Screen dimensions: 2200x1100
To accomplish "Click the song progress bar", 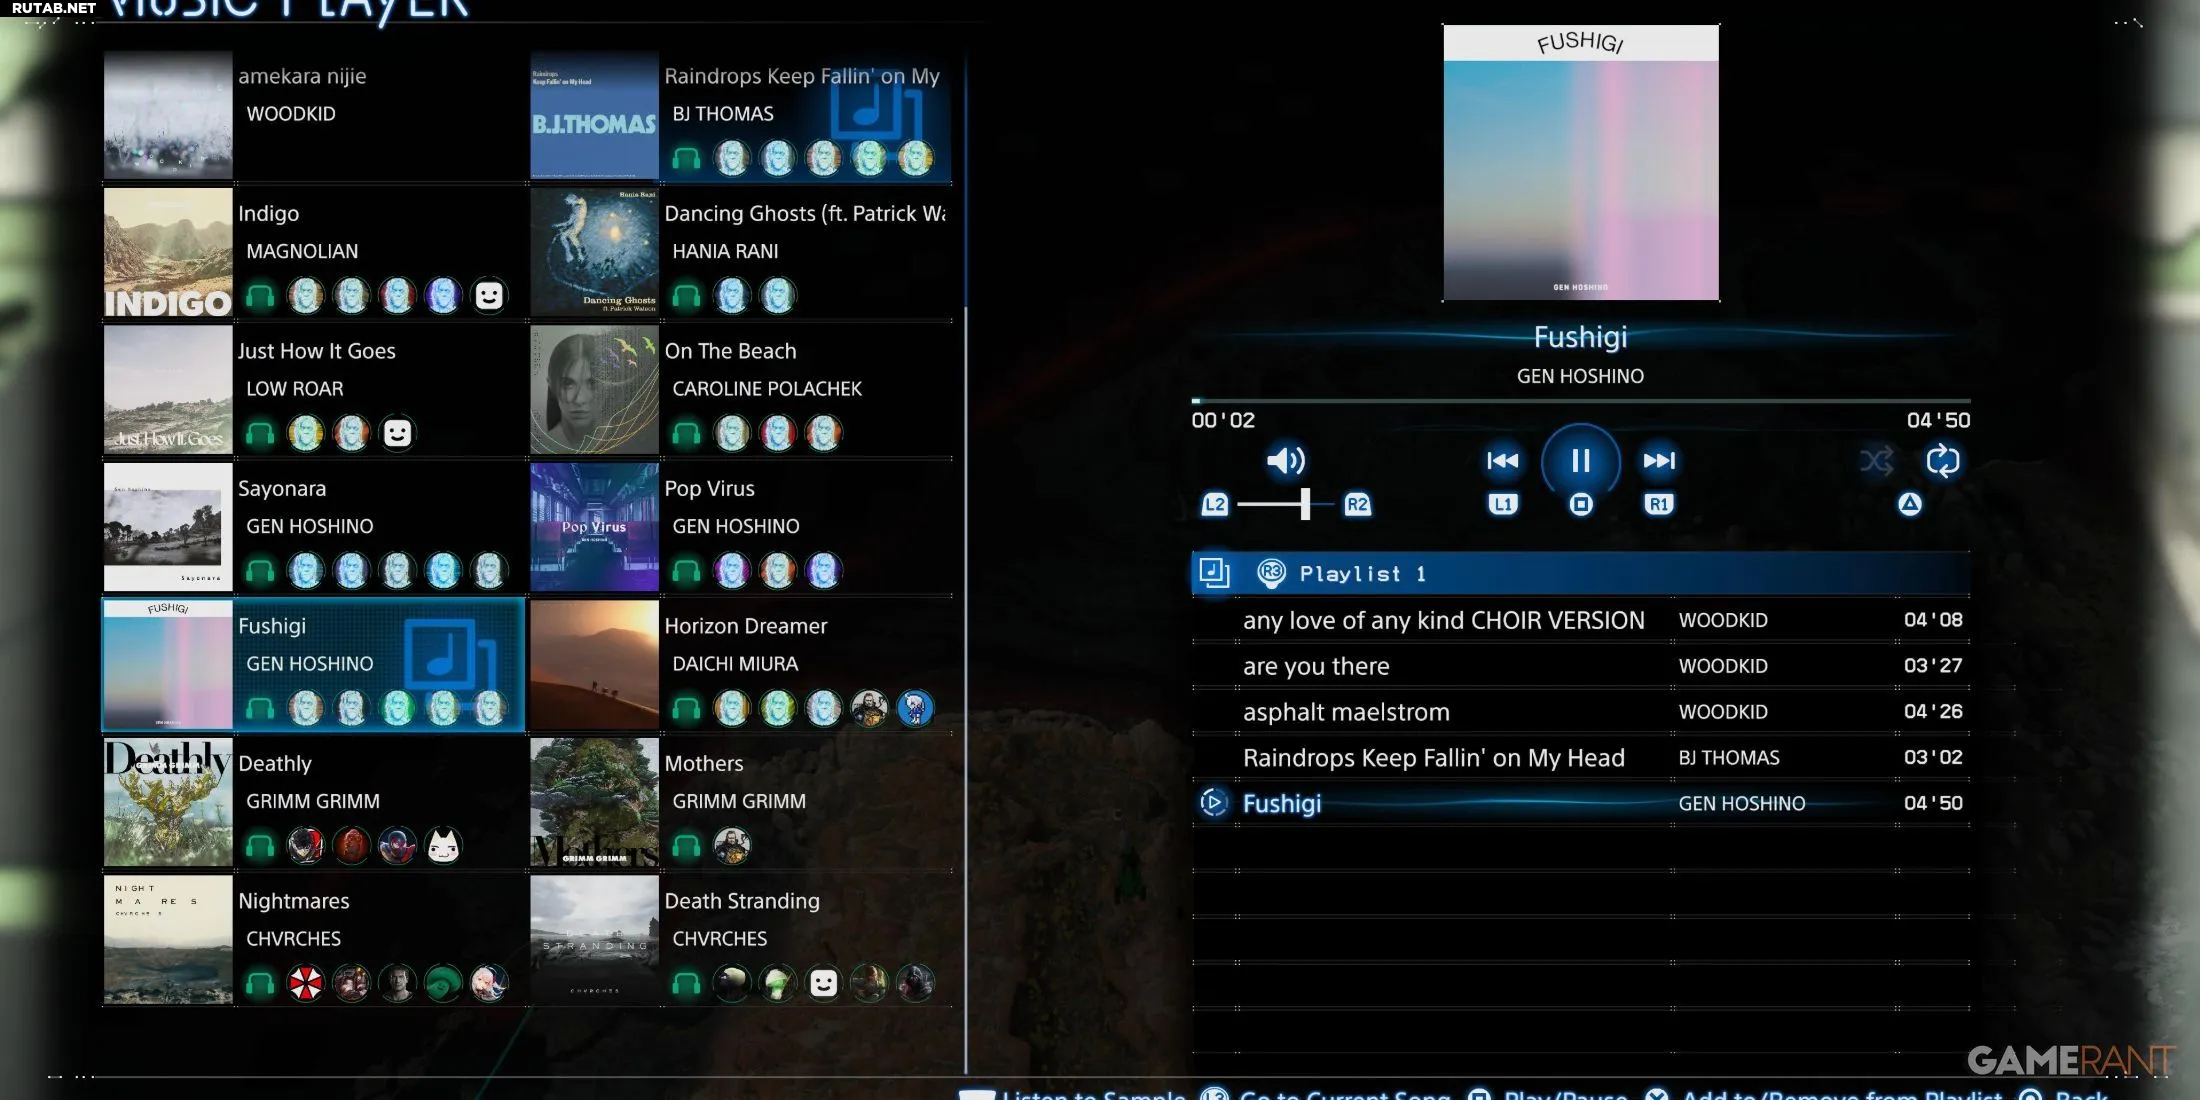I will pyautogui.click(x=1580, y=401).
